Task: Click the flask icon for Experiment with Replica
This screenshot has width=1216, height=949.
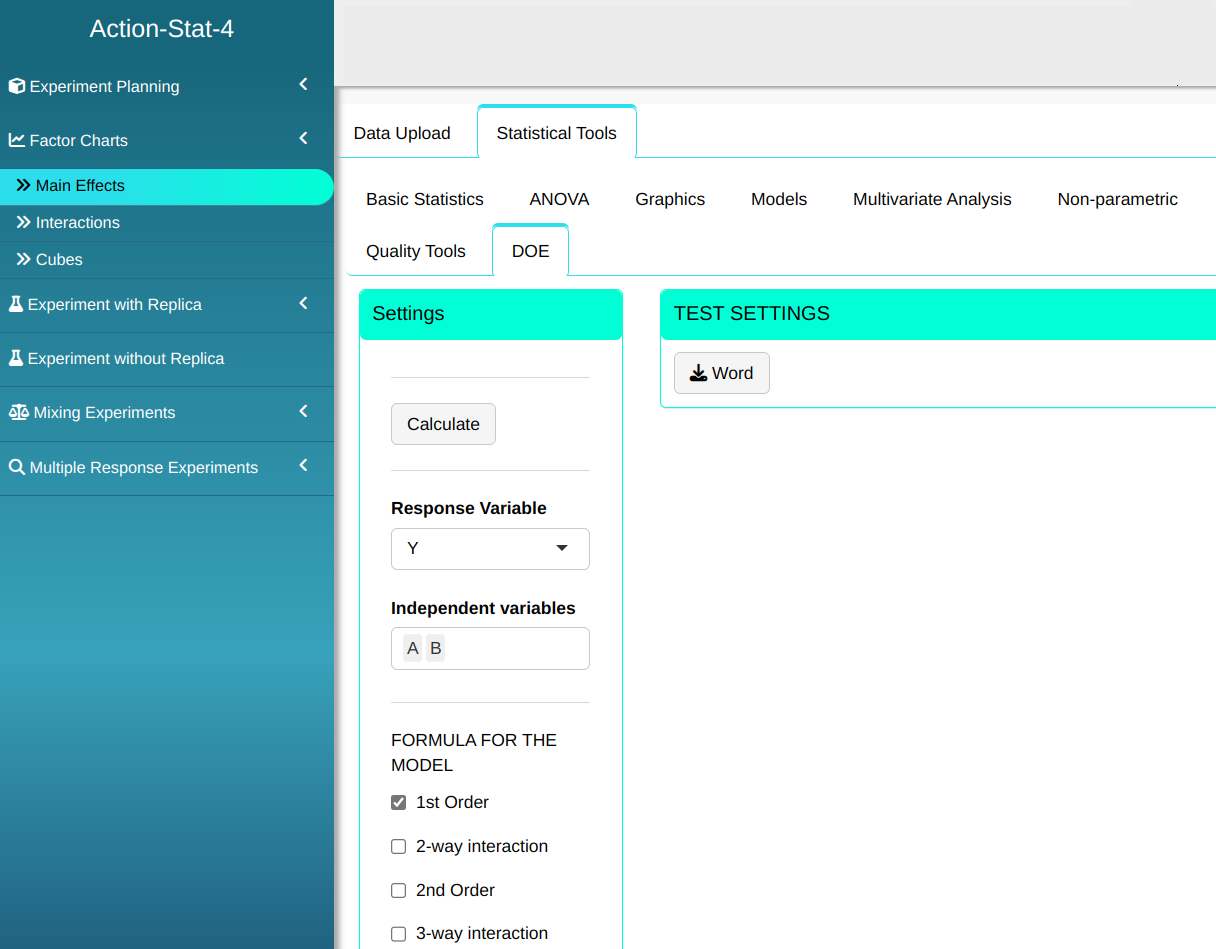Action: pos(16,304)
